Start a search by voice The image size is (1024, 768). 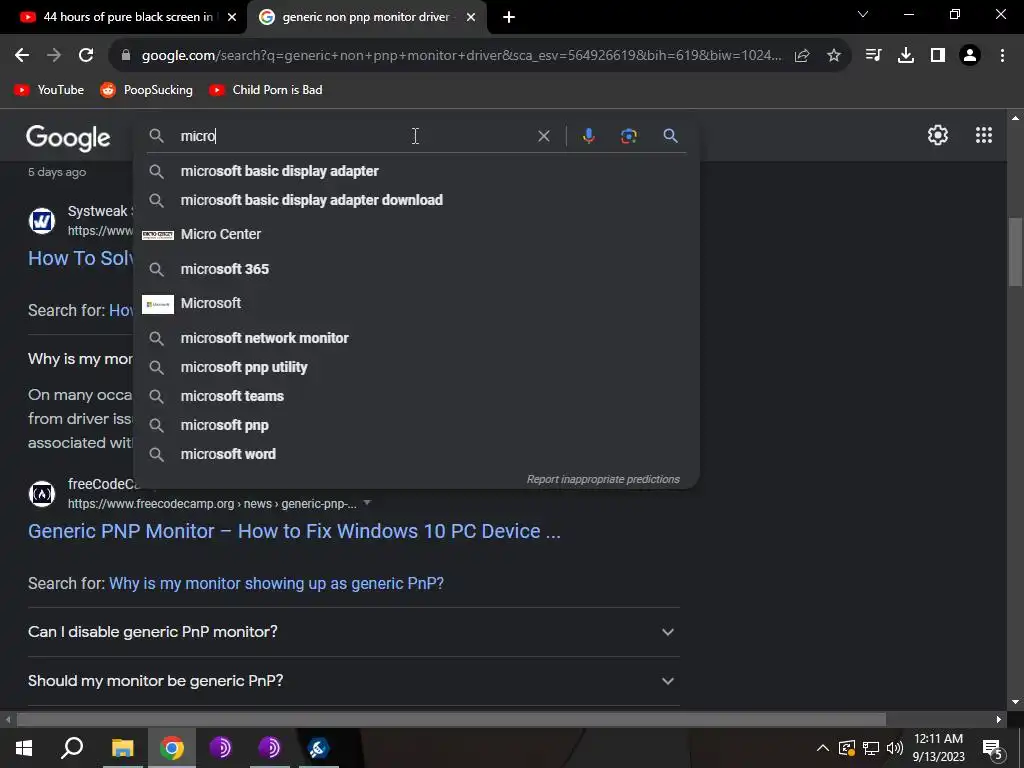point(588,136)
